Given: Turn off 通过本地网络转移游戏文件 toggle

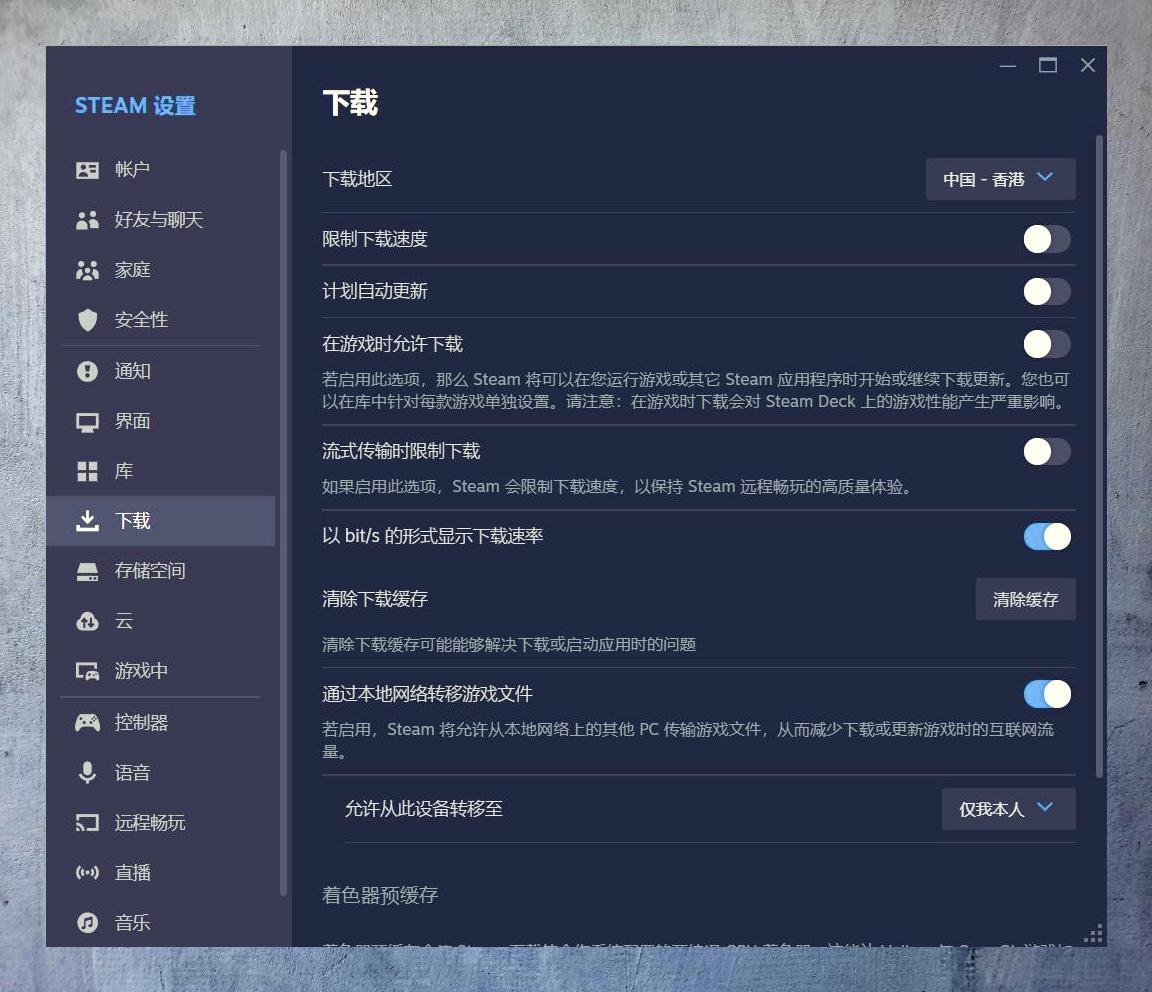Looking at the screenshot, I should [x=1047, y=694].
